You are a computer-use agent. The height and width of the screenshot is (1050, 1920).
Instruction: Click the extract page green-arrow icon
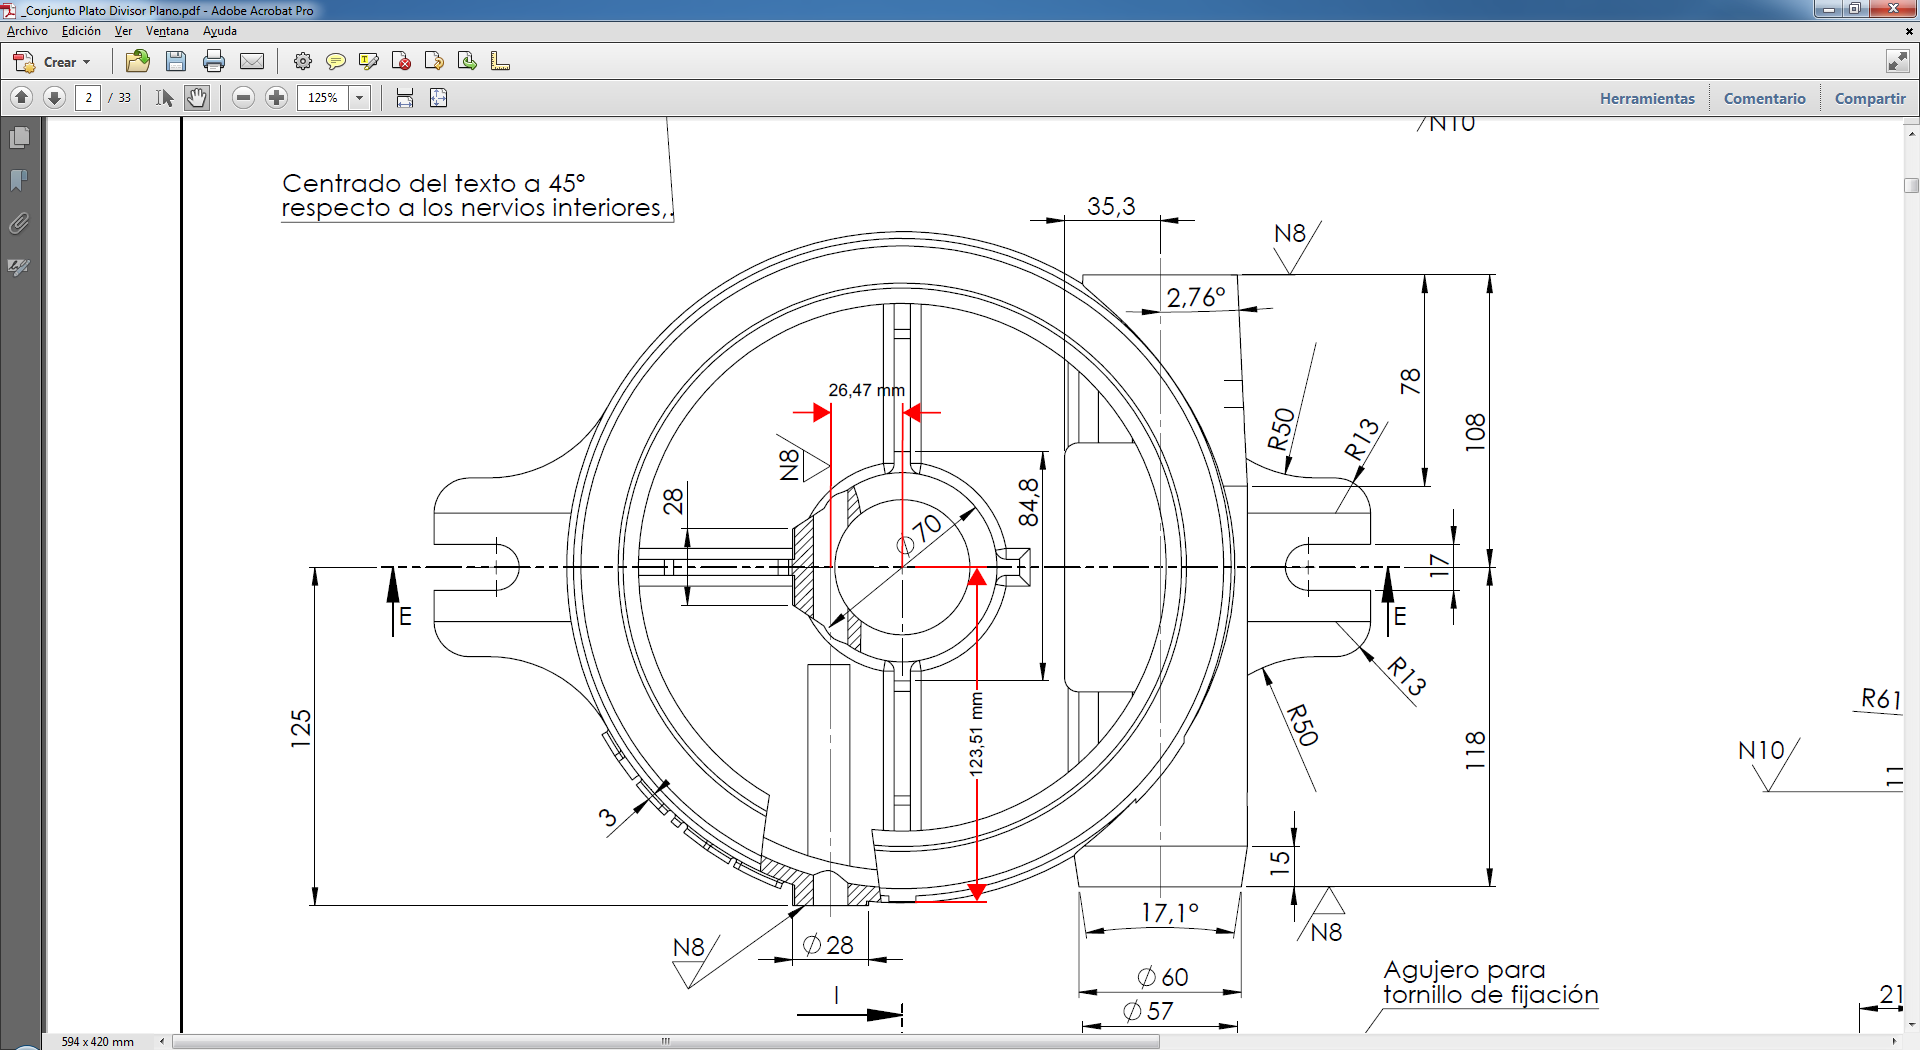pyautogui.click(x=467, y=62)
